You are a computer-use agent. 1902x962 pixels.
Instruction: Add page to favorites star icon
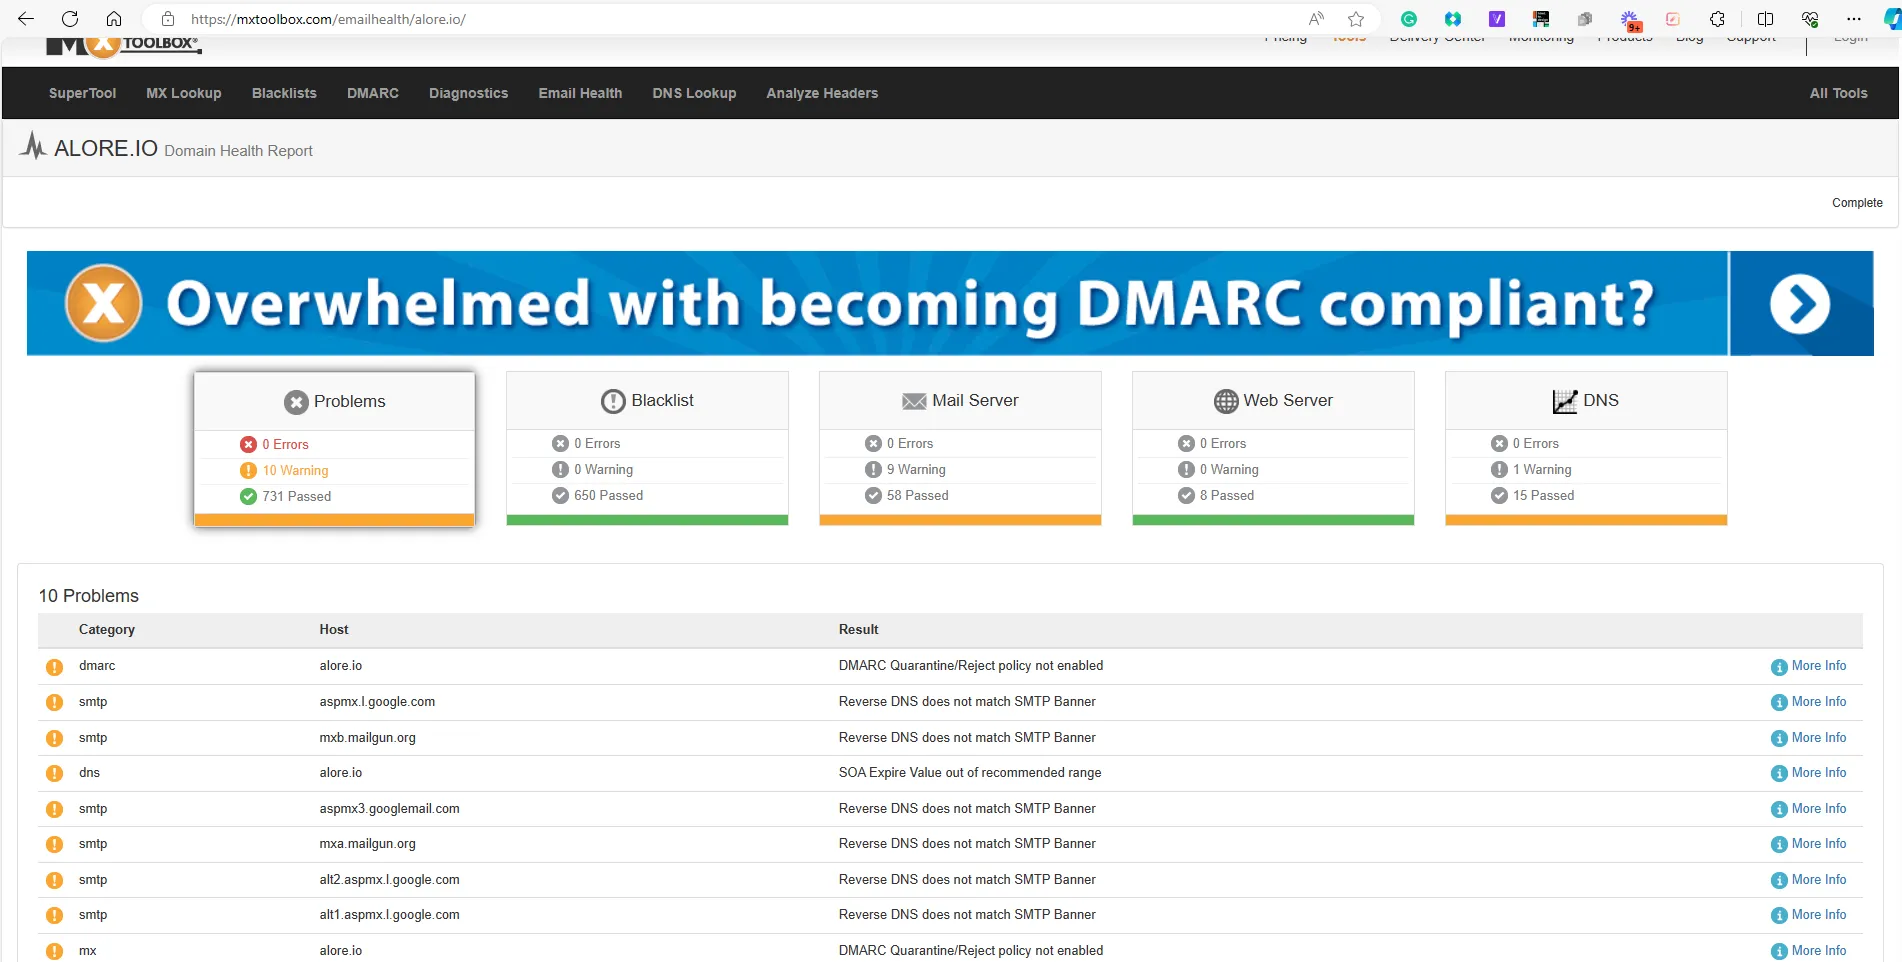point(1356,19)
